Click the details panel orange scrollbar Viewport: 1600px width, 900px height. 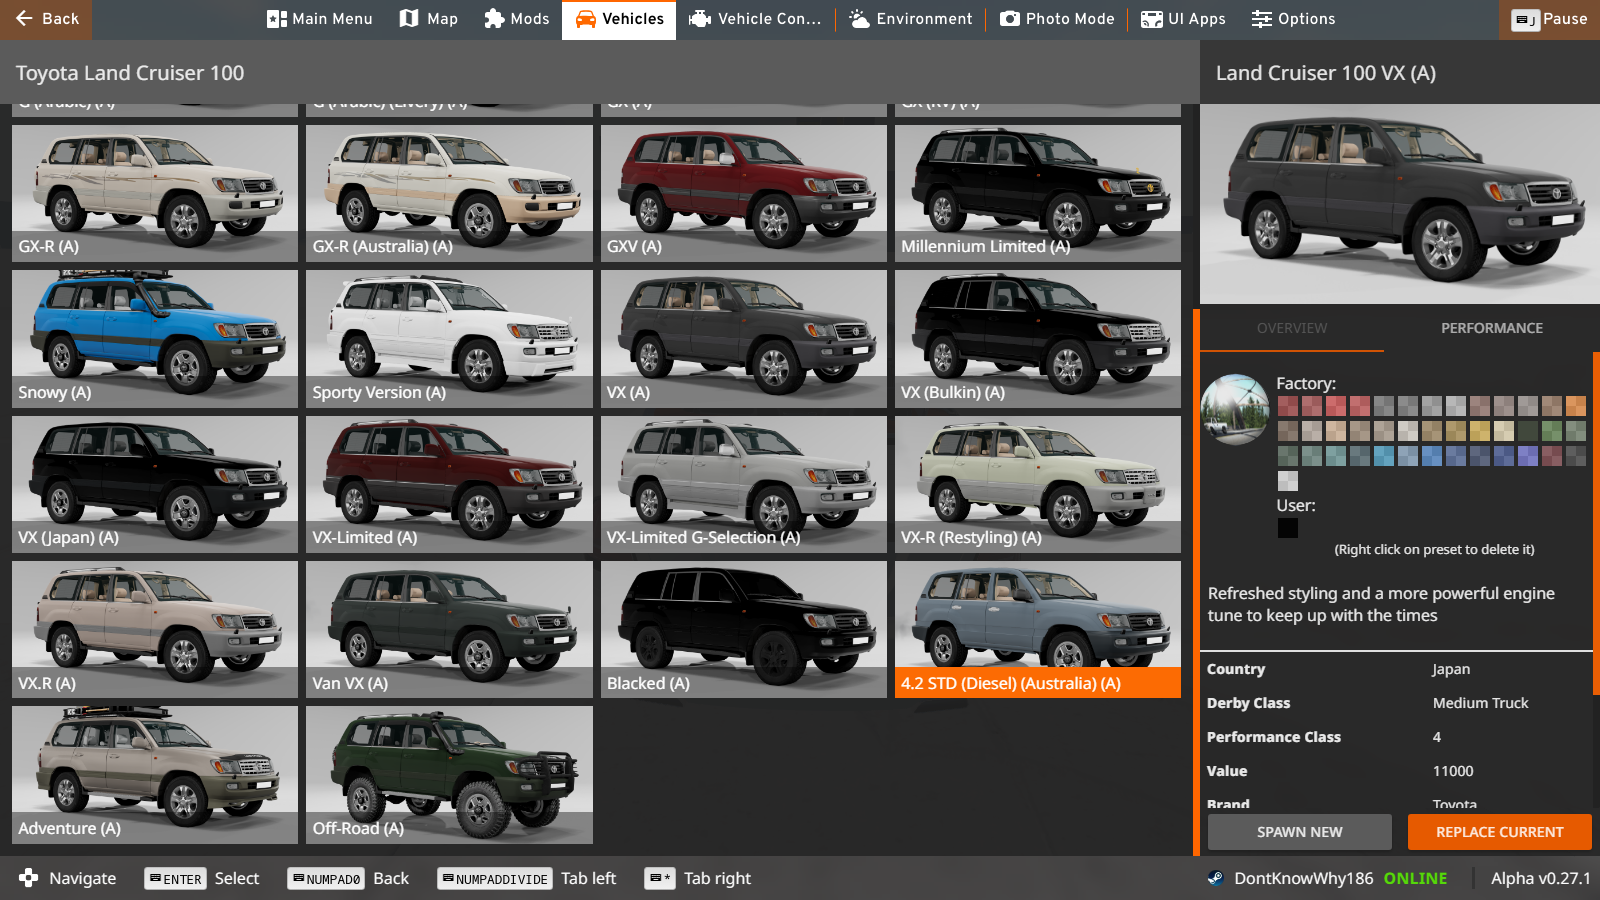1596,523
